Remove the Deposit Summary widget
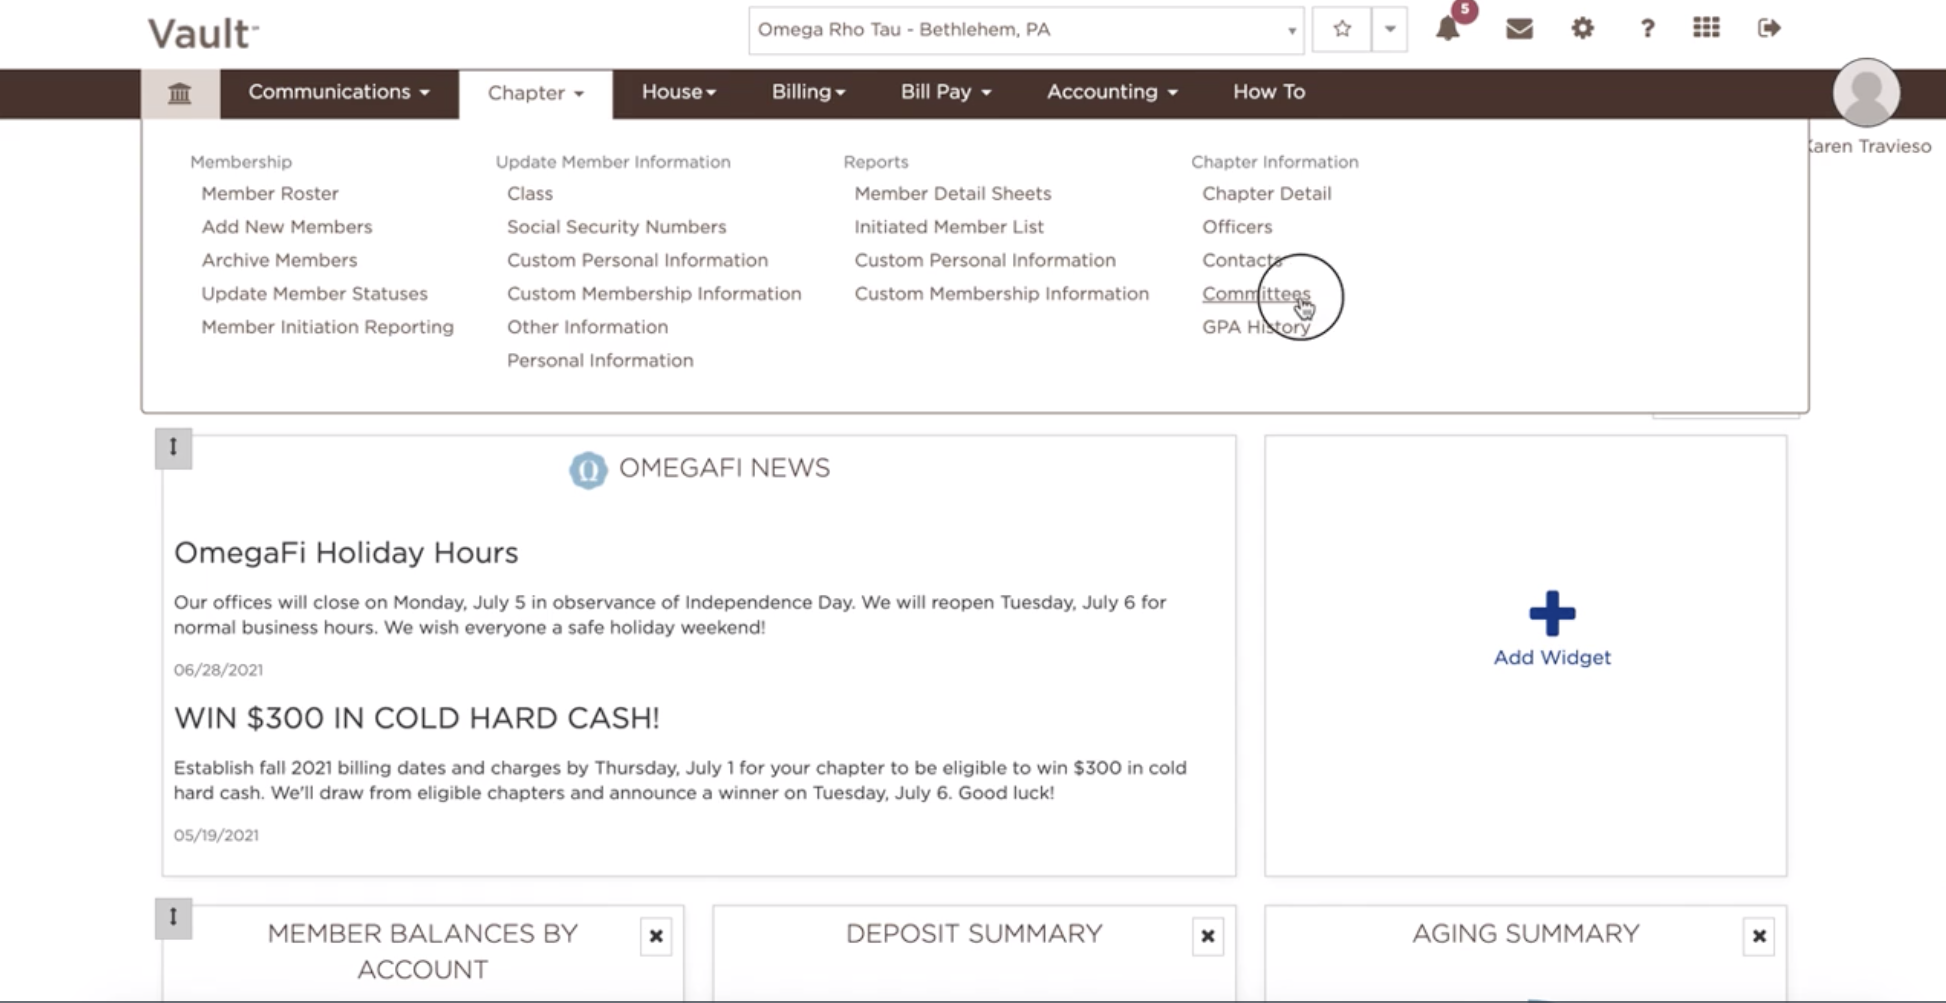The height and width of the screenshot is (1003, 1946). (1207, 936)
